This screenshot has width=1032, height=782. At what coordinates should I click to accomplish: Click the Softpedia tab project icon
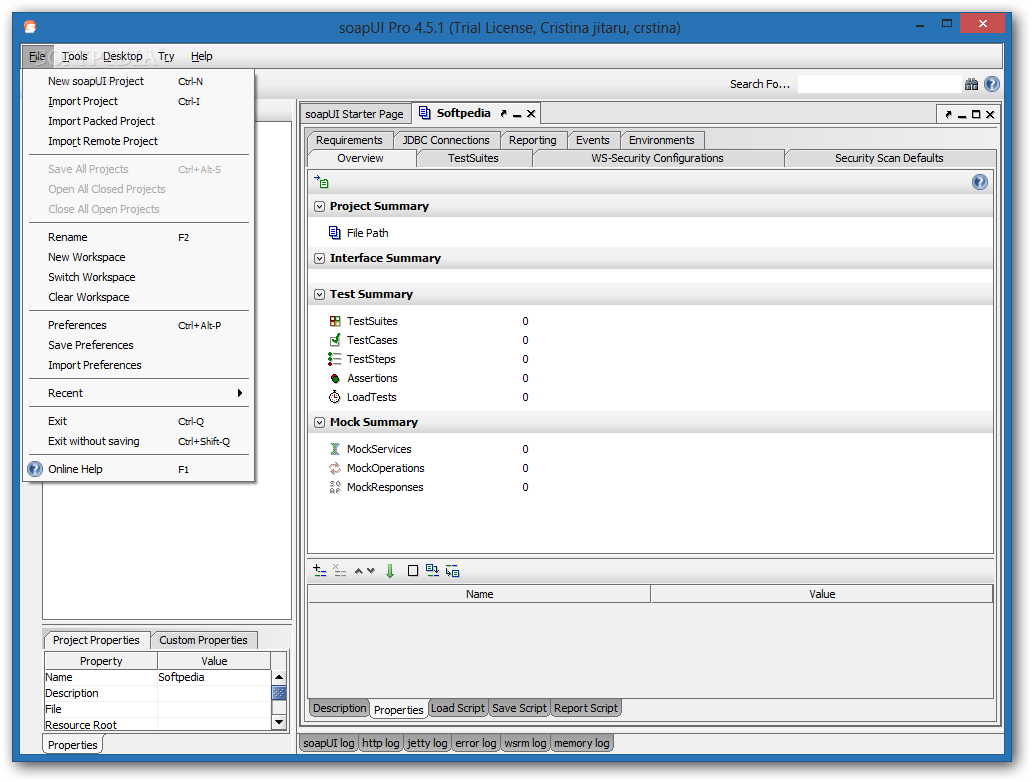pyautogui.click(x=425, y=113)
